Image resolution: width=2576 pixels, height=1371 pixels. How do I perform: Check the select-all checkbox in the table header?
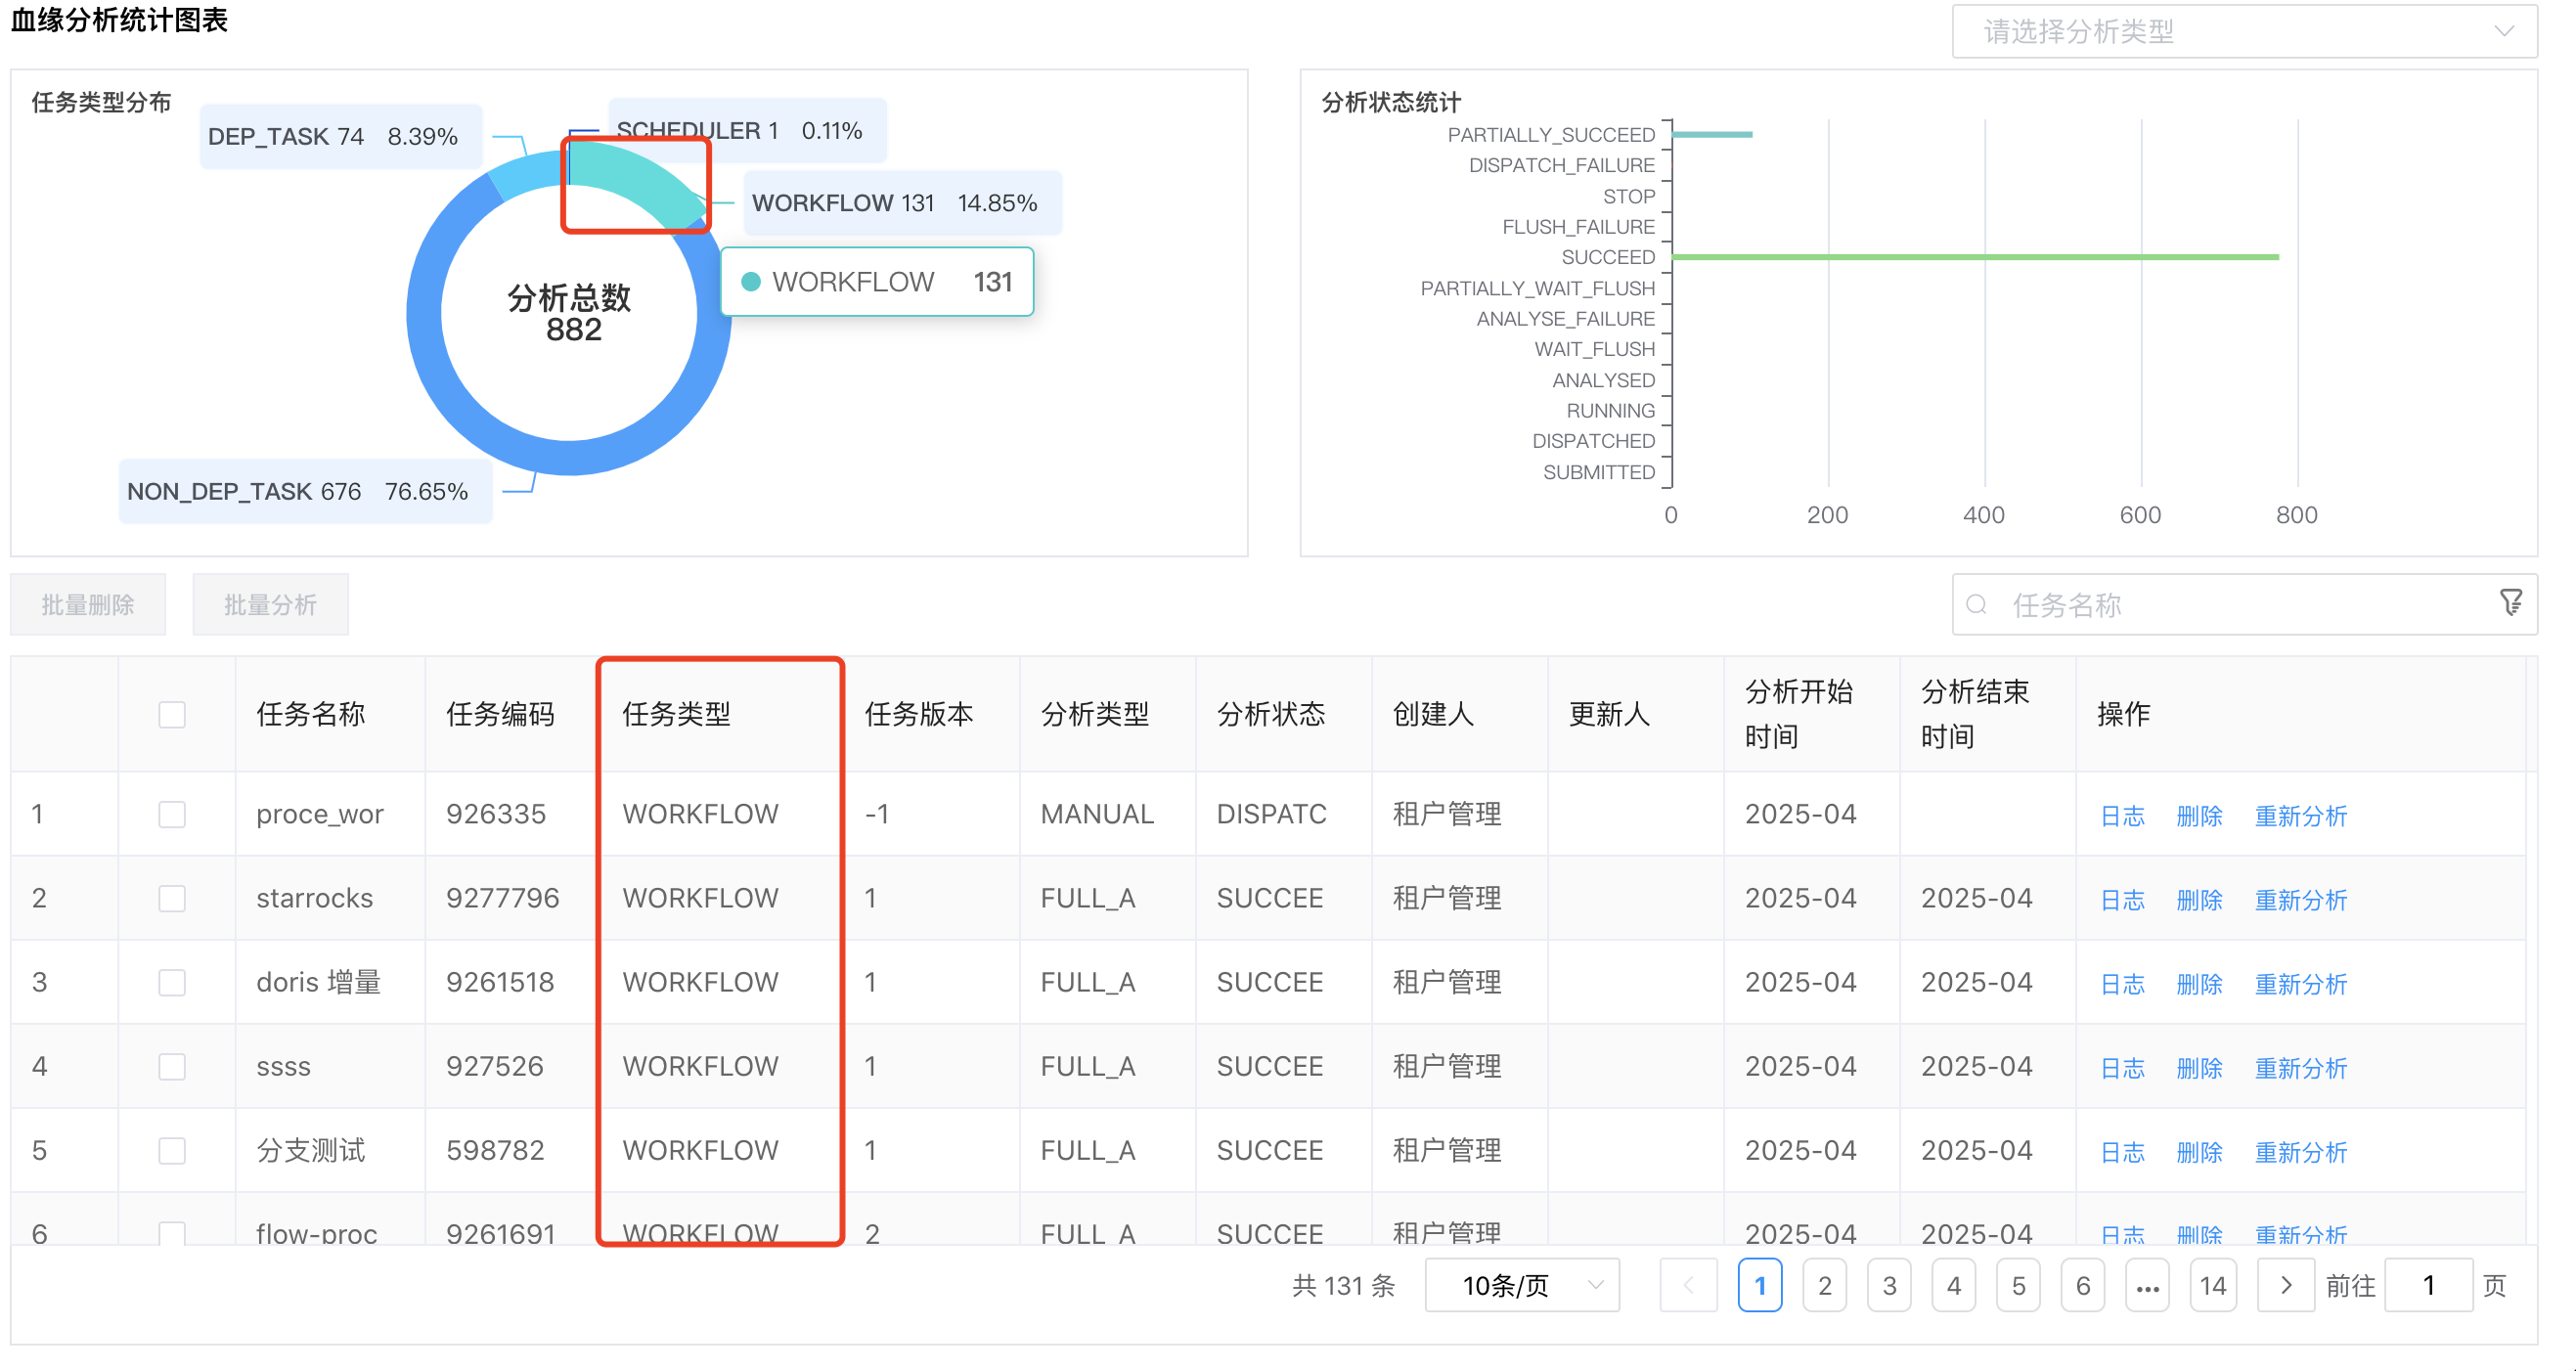point(172,714)
